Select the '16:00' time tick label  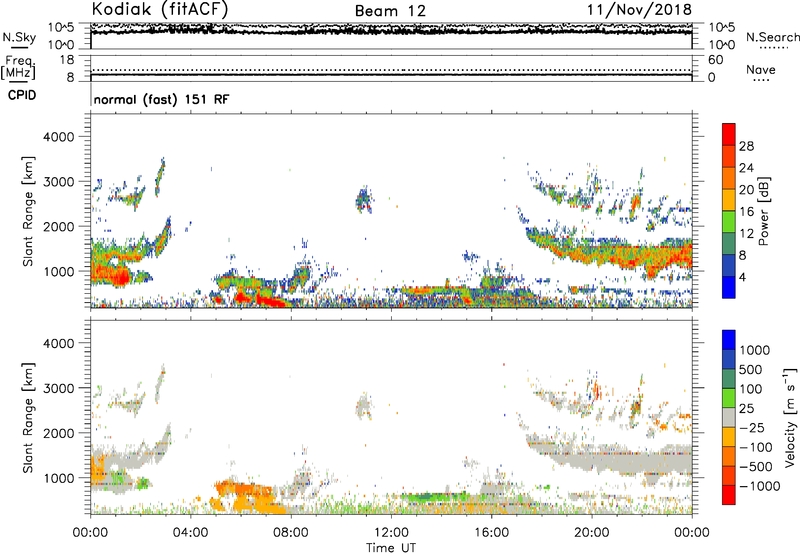pyautogui.click(x=491, y=533)
